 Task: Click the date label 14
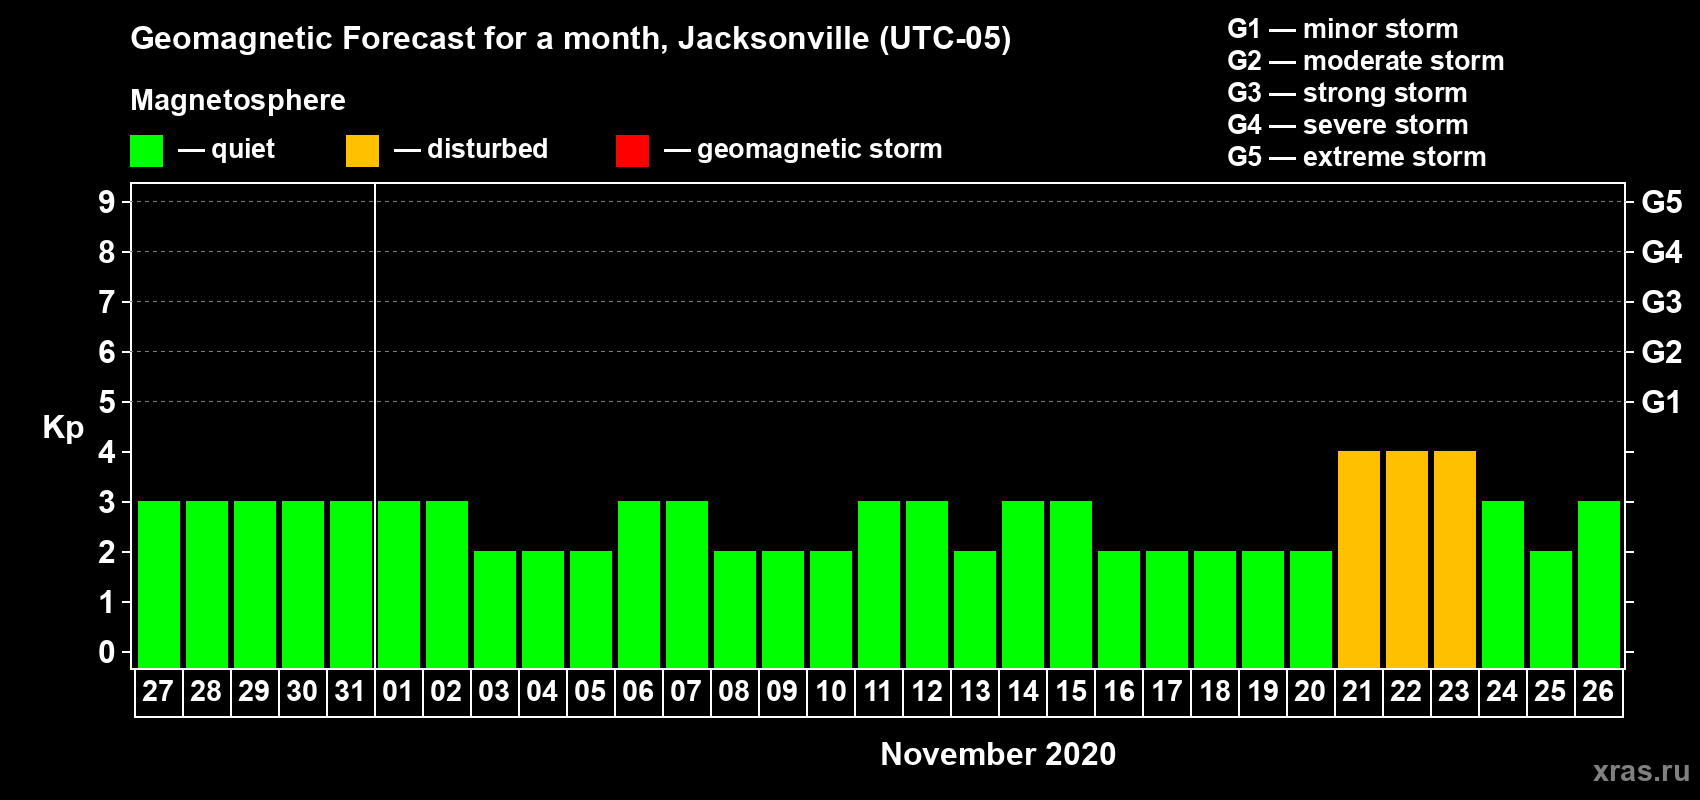(x=1022, y=691)
